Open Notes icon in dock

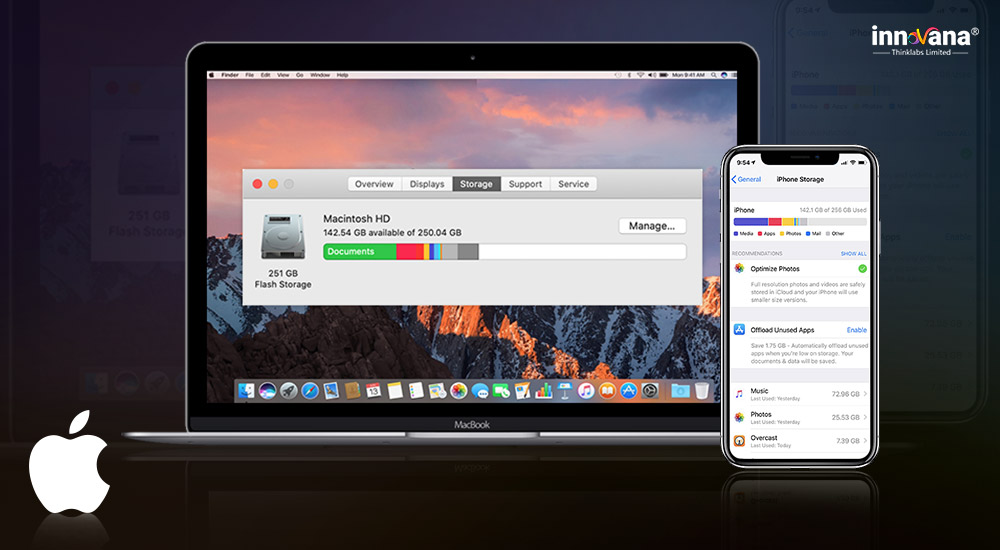point(395,390)
